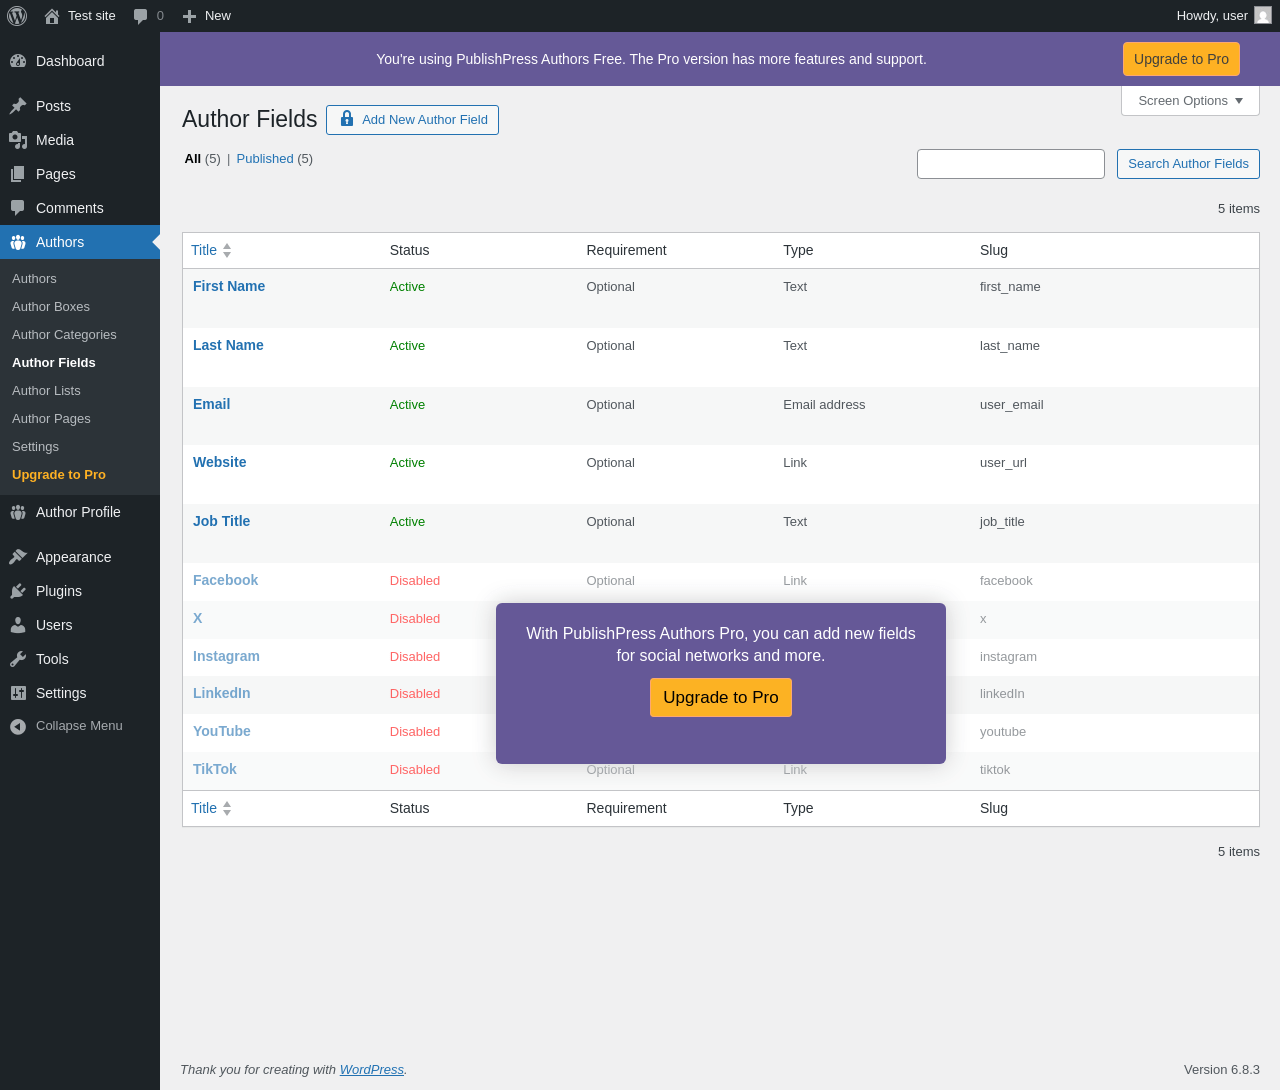This screenshot has height=1090, width=1280.
Task: Select Author Fields submenu item
Action: pos(54,362)
